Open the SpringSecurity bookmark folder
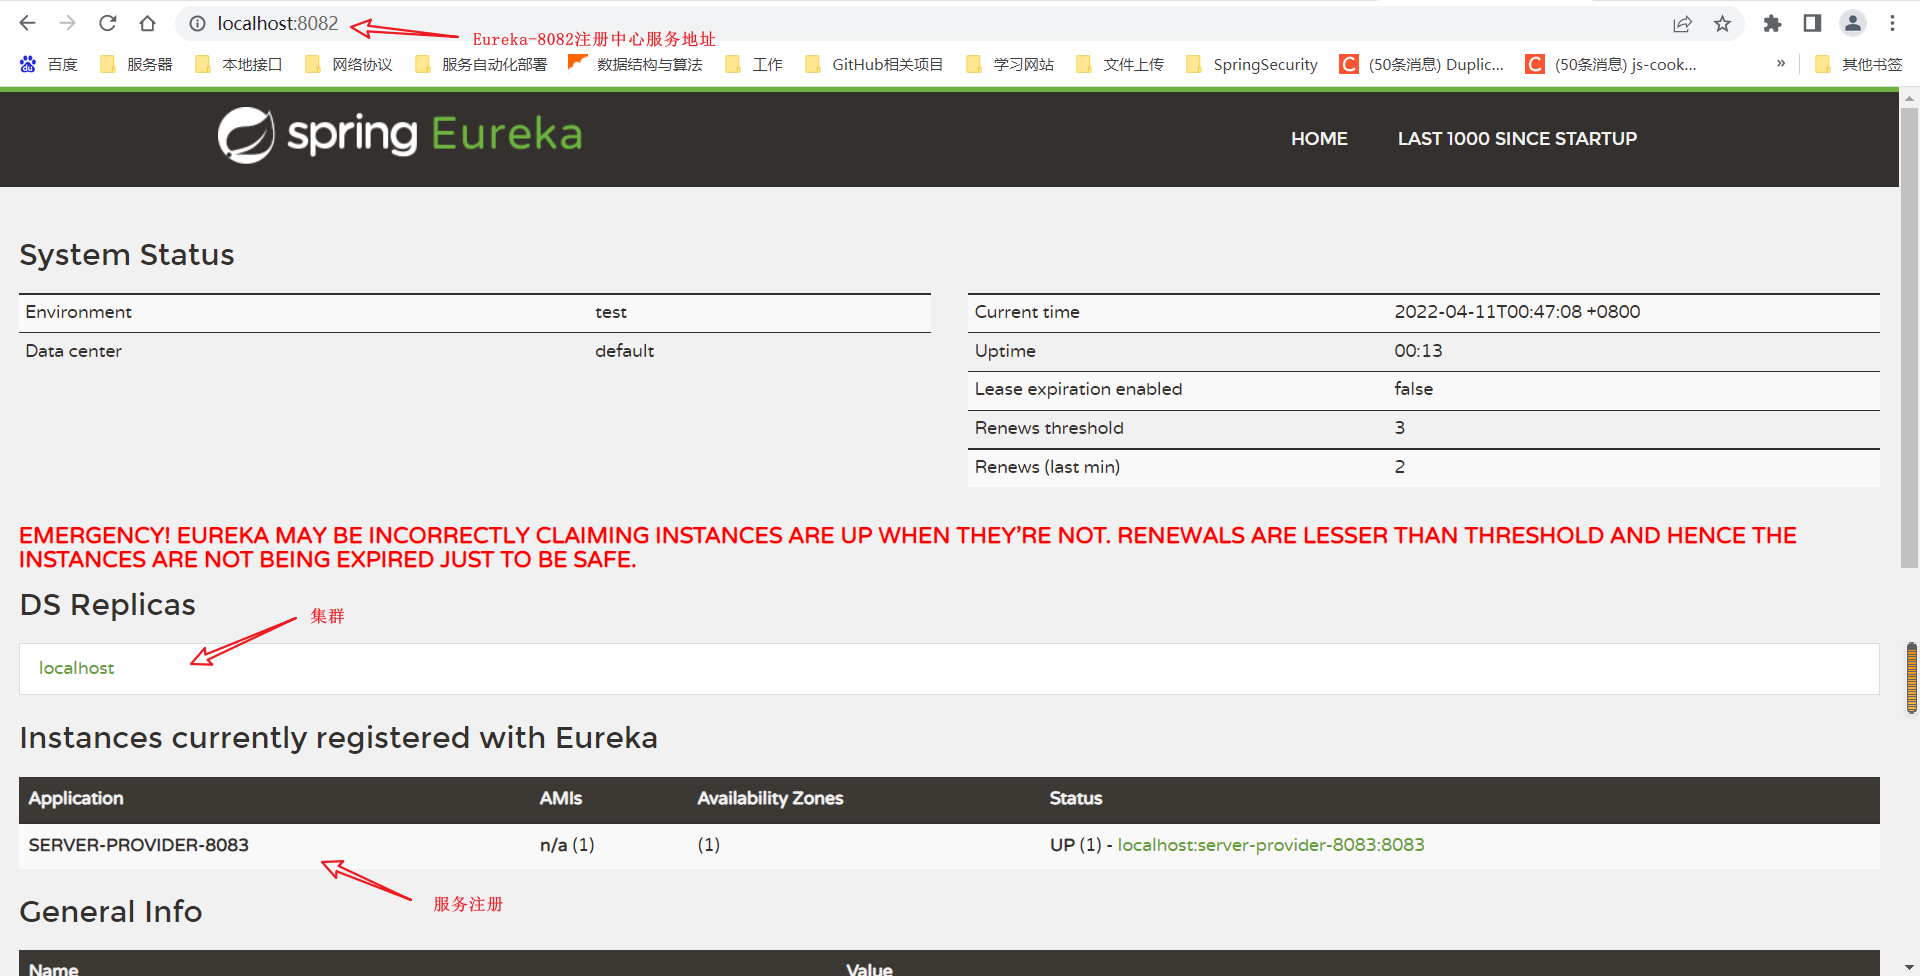 [x=1252, y=64]
